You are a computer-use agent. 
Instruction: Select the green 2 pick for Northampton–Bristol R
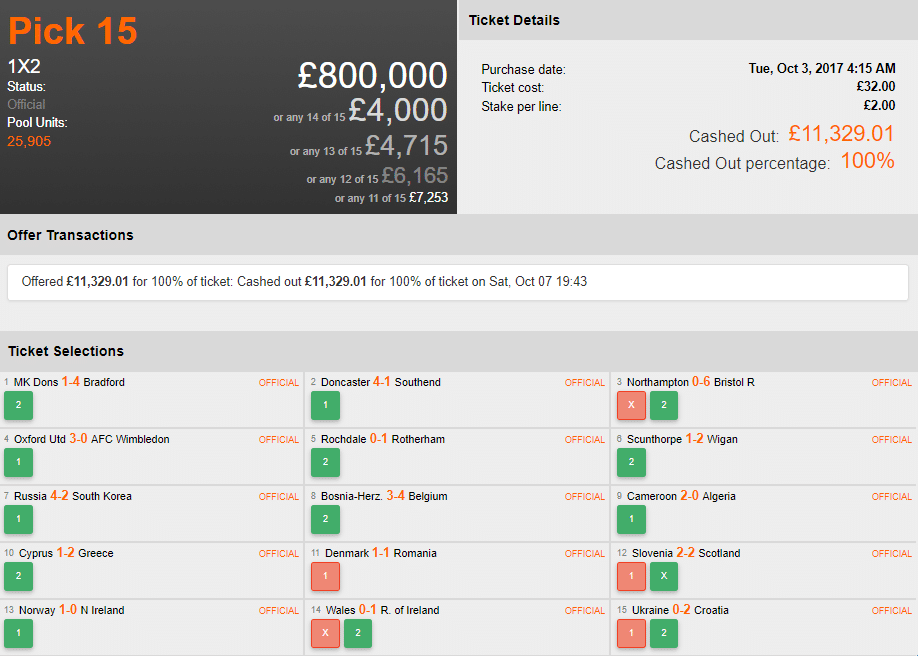coord(664,405)
